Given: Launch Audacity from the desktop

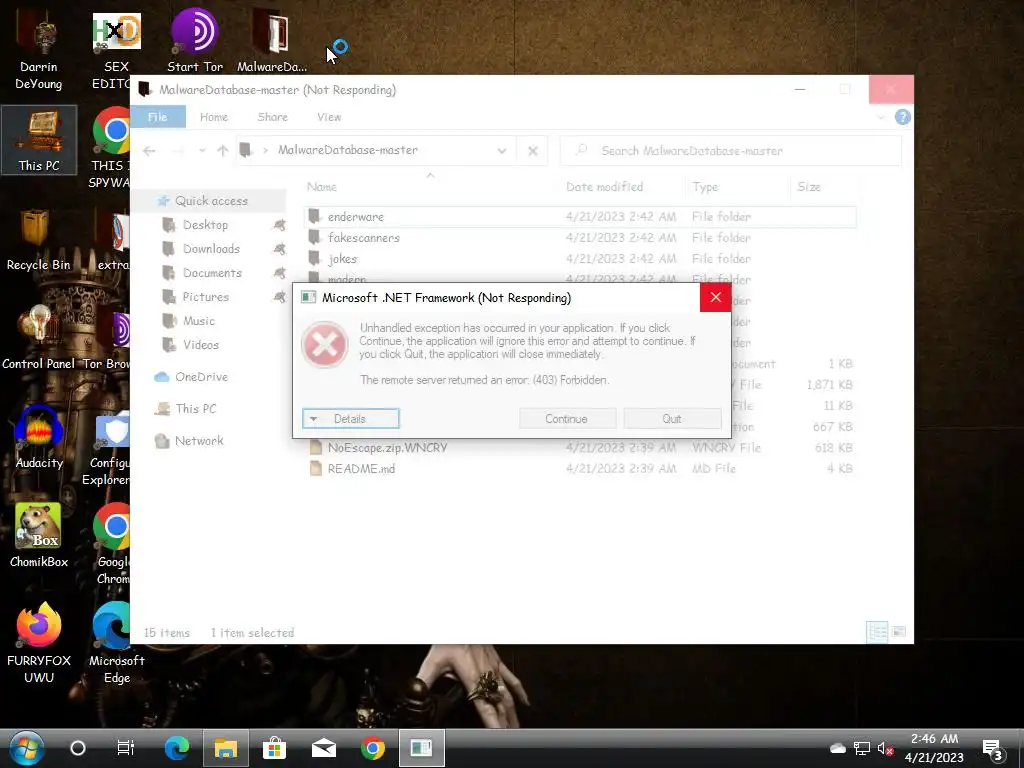Looking at the screenshot, I should (x=39, y=438).
